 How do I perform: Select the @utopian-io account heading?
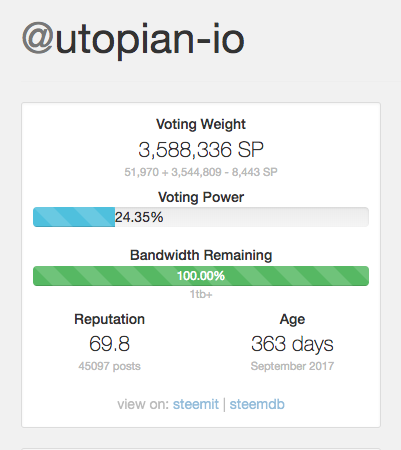click(x=133, y=41)
